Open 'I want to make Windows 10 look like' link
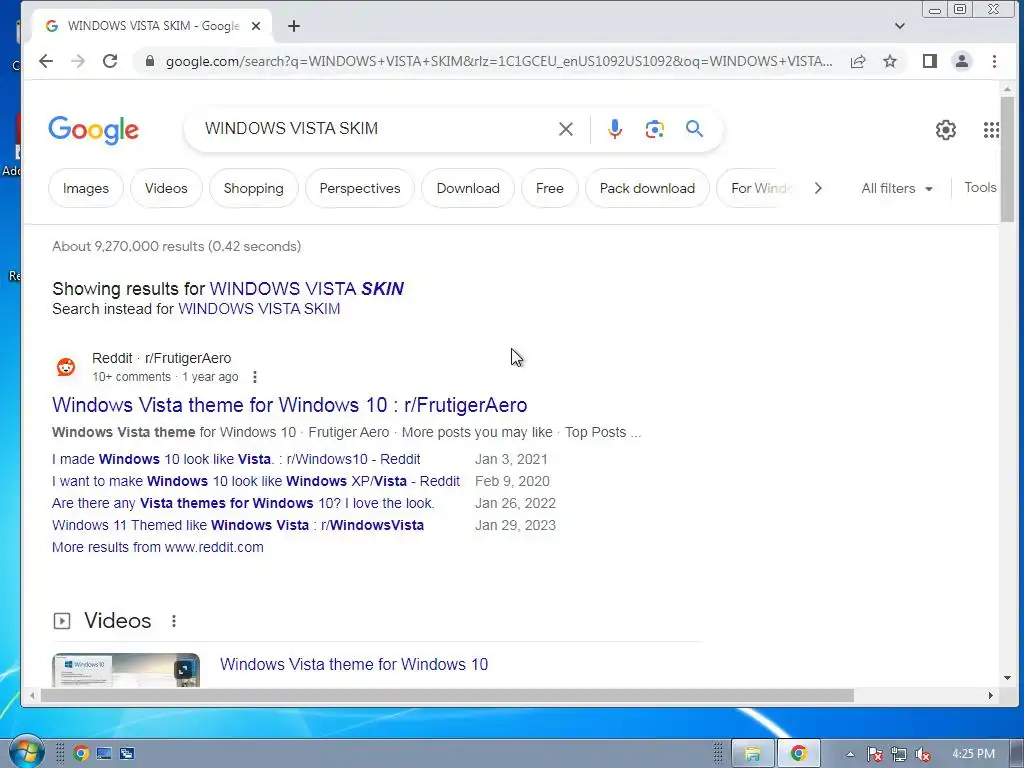 (x=256, y=481)
